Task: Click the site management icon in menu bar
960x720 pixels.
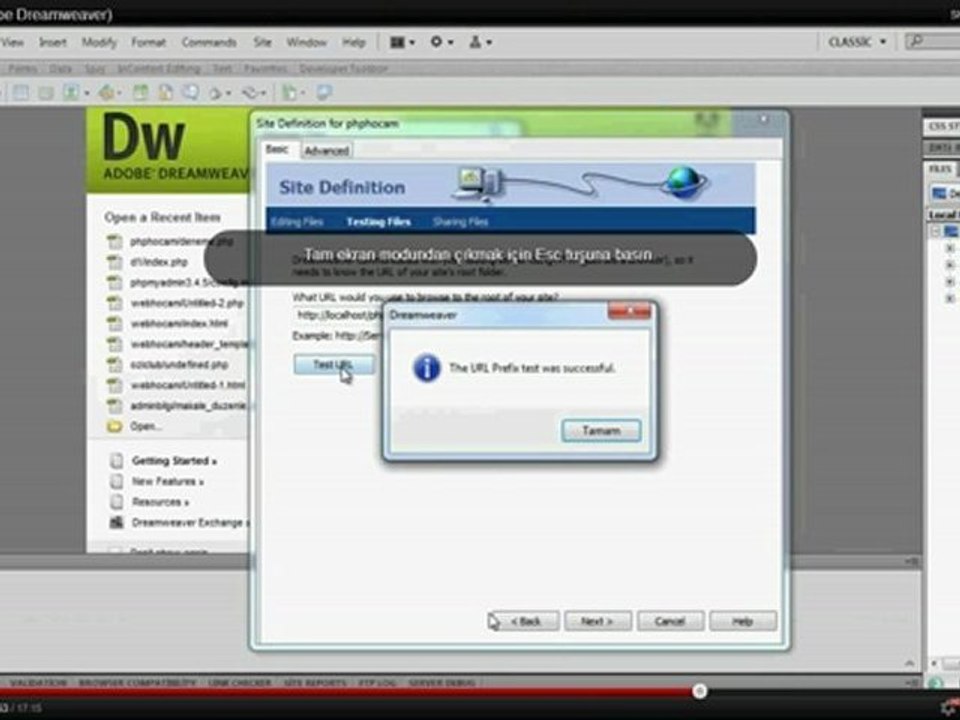Action: (x=475, y=42)
